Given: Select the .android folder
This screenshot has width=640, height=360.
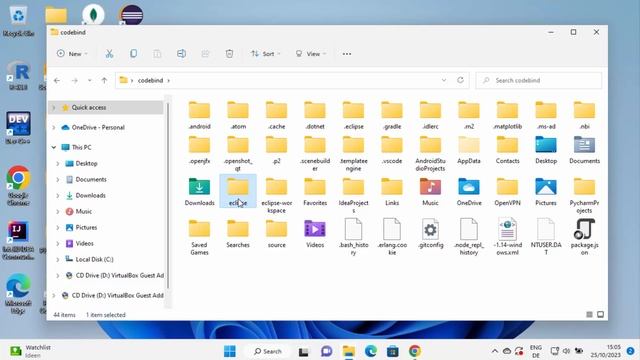Looking at the screenshot, I should 200,116.
